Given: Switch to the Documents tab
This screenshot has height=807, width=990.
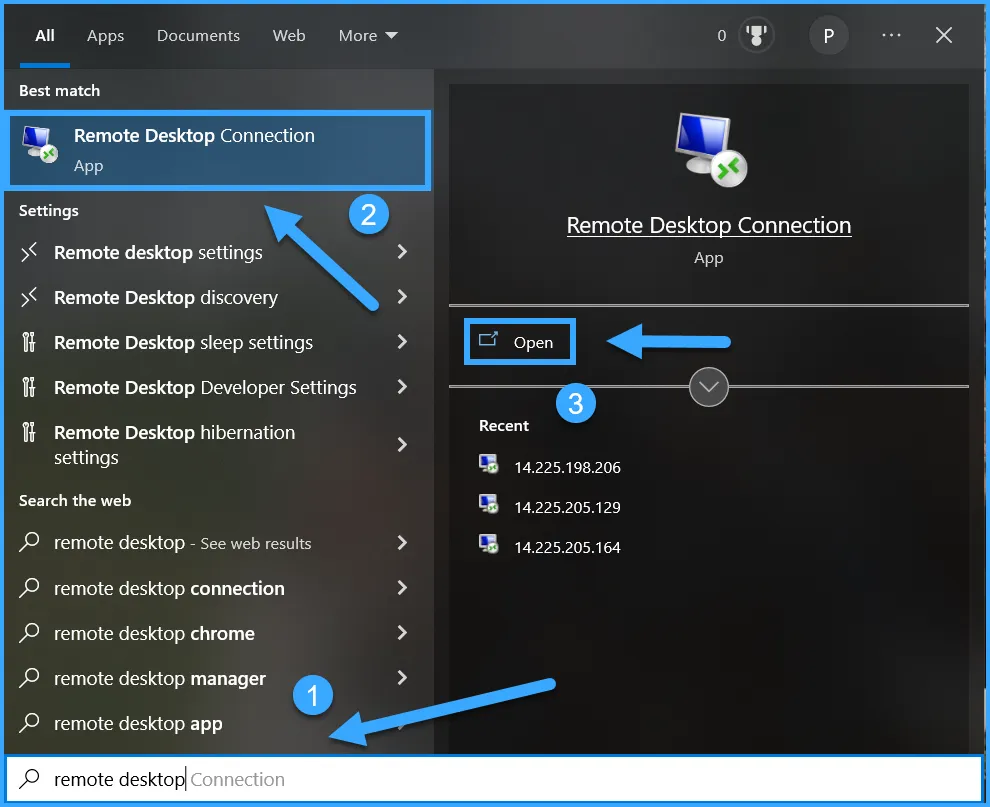Looking at the screenshot, I should (x=198, y=35).
